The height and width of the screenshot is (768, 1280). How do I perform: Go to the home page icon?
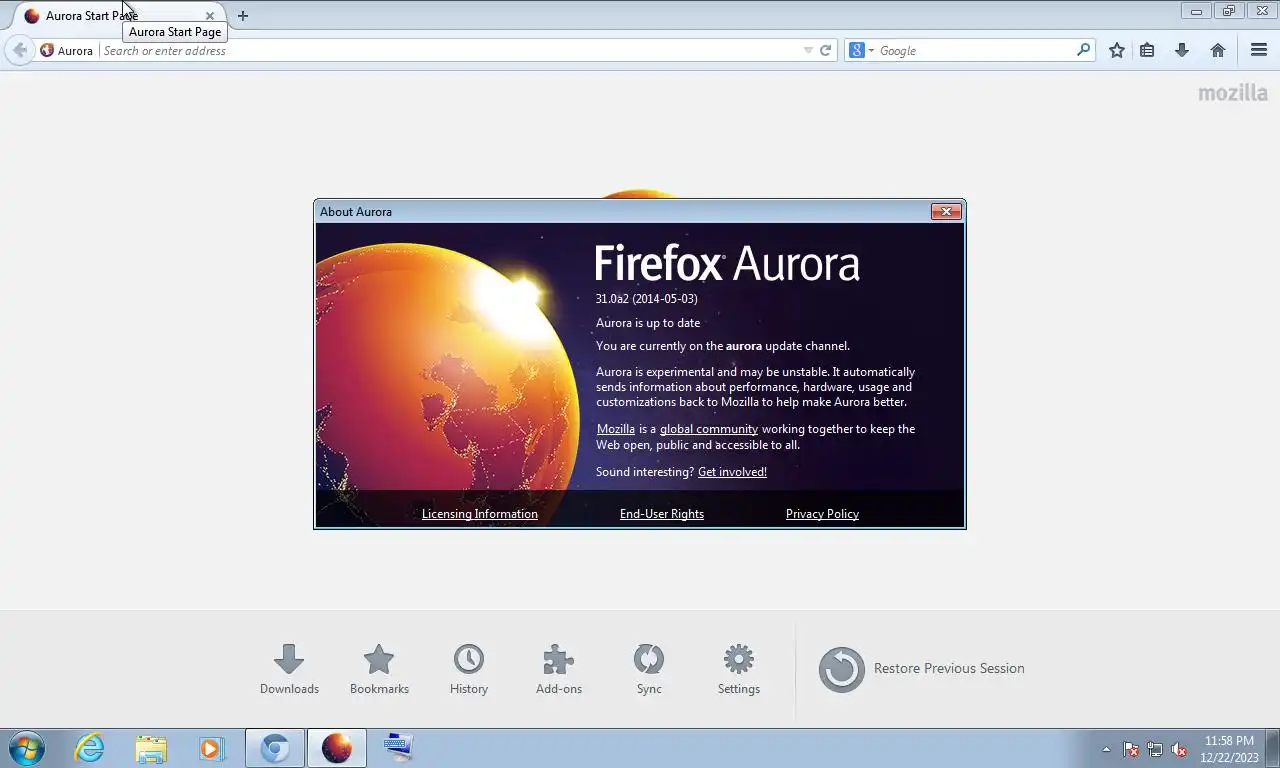(x=1218, y=50)
